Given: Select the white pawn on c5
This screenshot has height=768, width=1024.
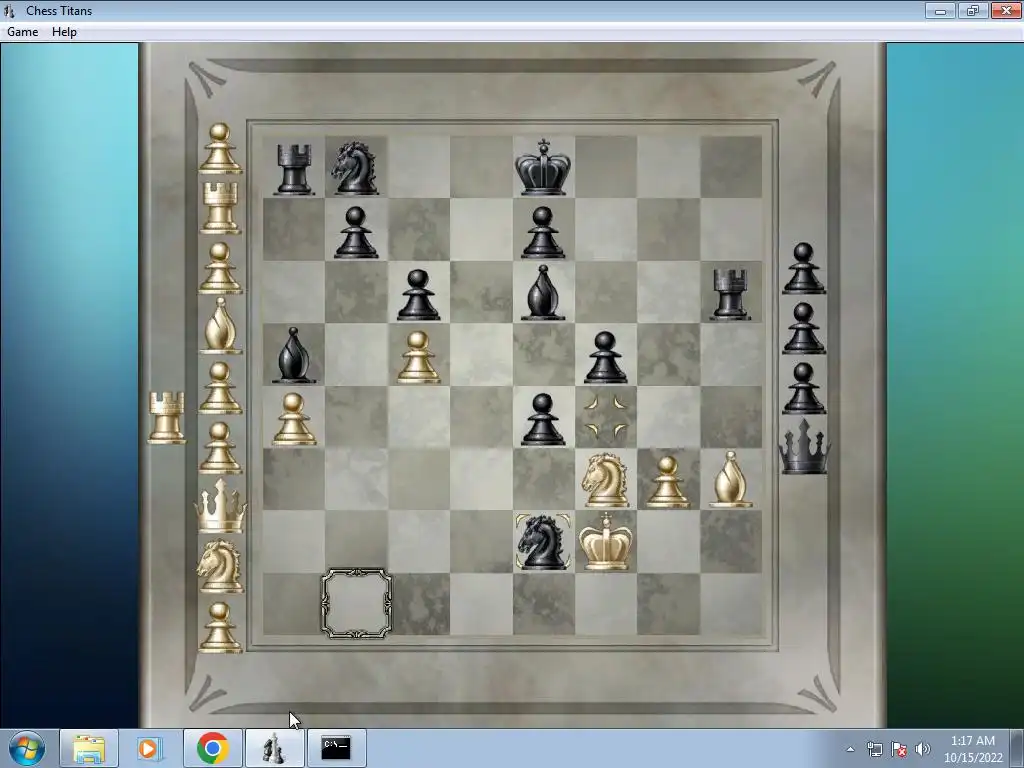Looking at the screenshot, I should pyautogui.click(x=418, y=357).
